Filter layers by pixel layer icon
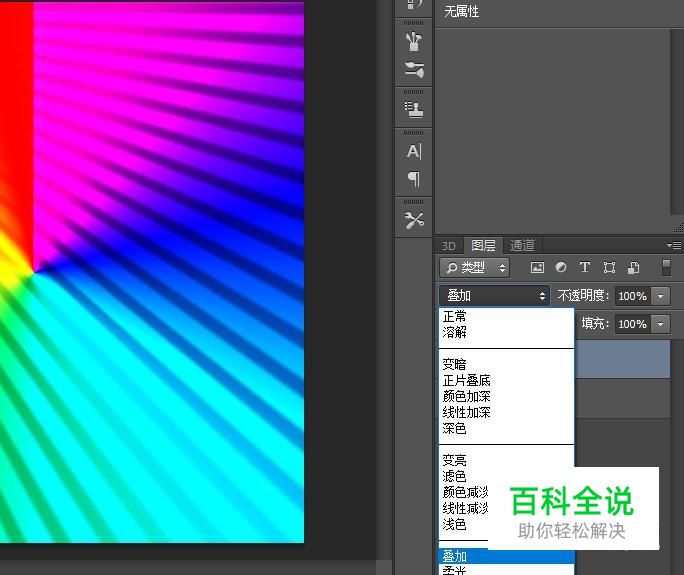684x575 pixels. (x=537, y=268)
